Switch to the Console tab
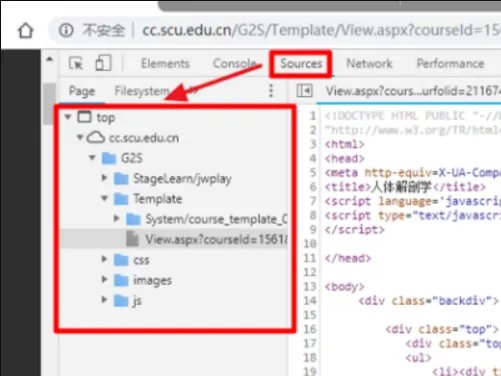The height and width of the screenshot is (376, 501). coord(234,63)
